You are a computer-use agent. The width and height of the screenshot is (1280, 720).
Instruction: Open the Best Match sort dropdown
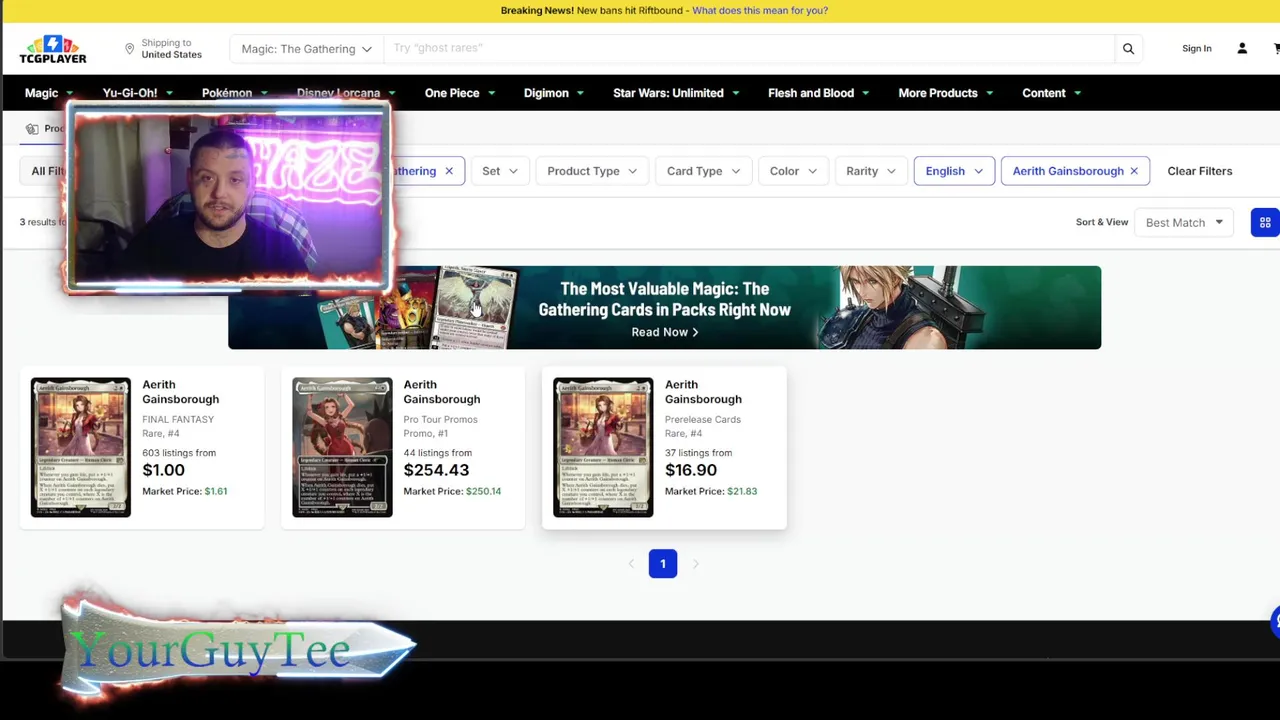1184,223
